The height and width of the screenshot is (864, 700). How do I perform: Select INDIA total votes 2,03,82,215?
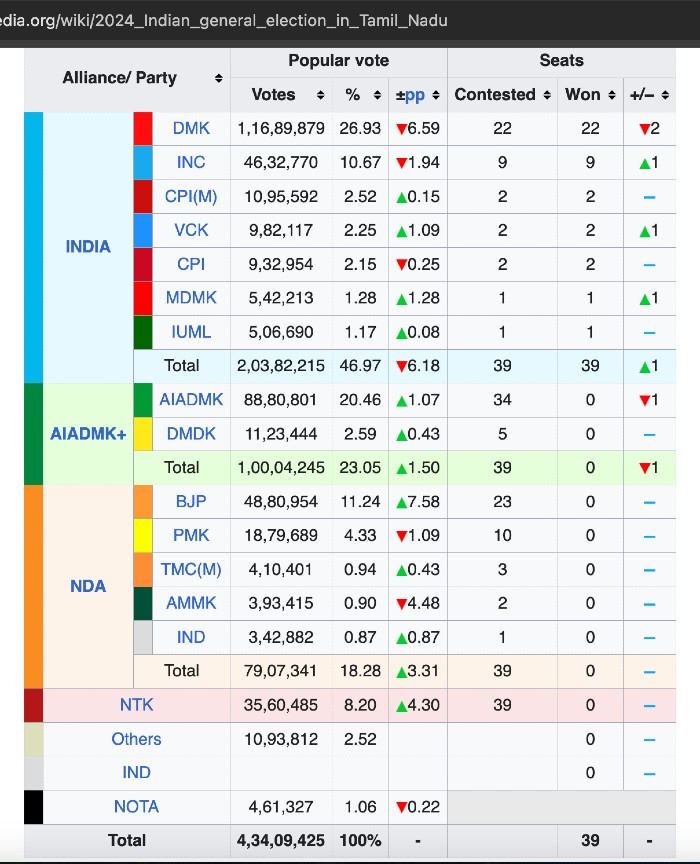(x=281, y=366)
